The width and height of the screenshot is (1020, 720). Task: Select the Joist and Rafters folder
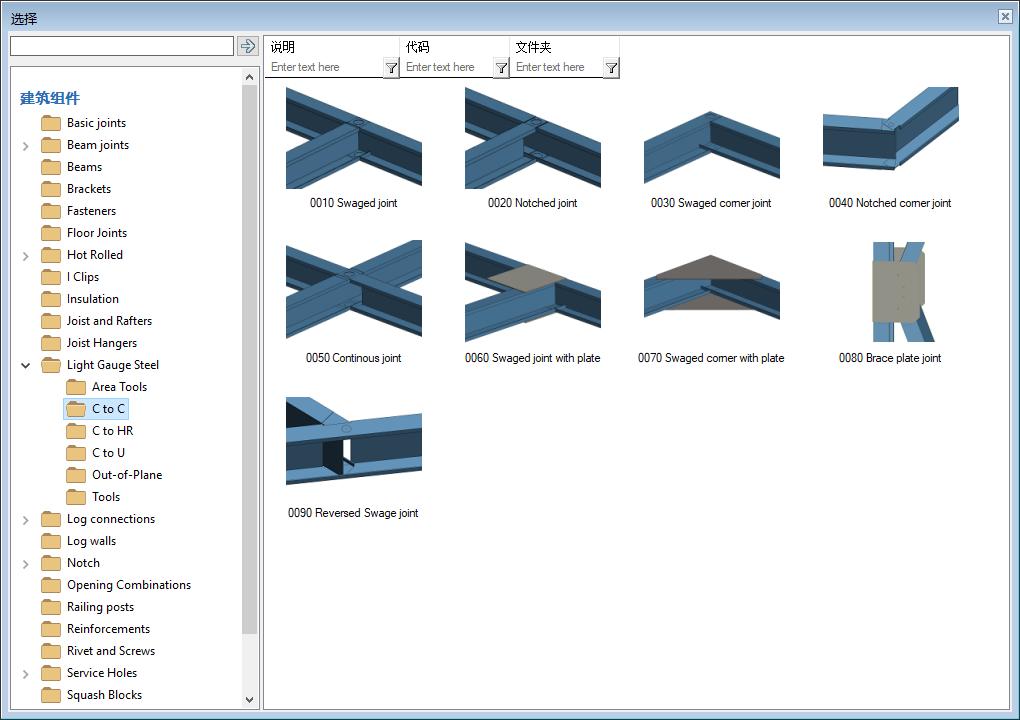click(109, 321)
